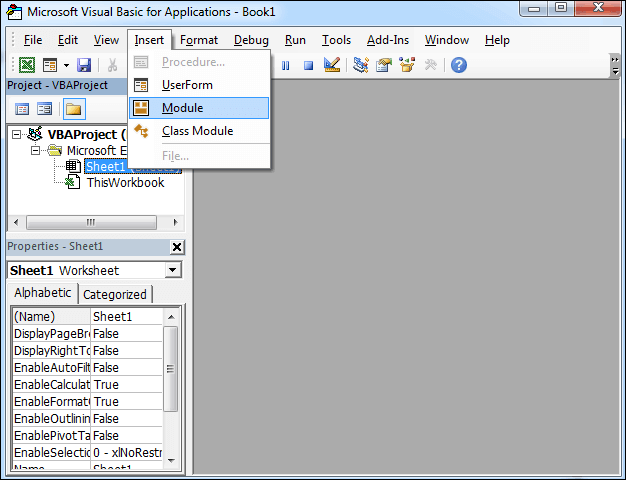Click the (Name) property value Sheet1
626x480 pixels.
click(127, 317)
